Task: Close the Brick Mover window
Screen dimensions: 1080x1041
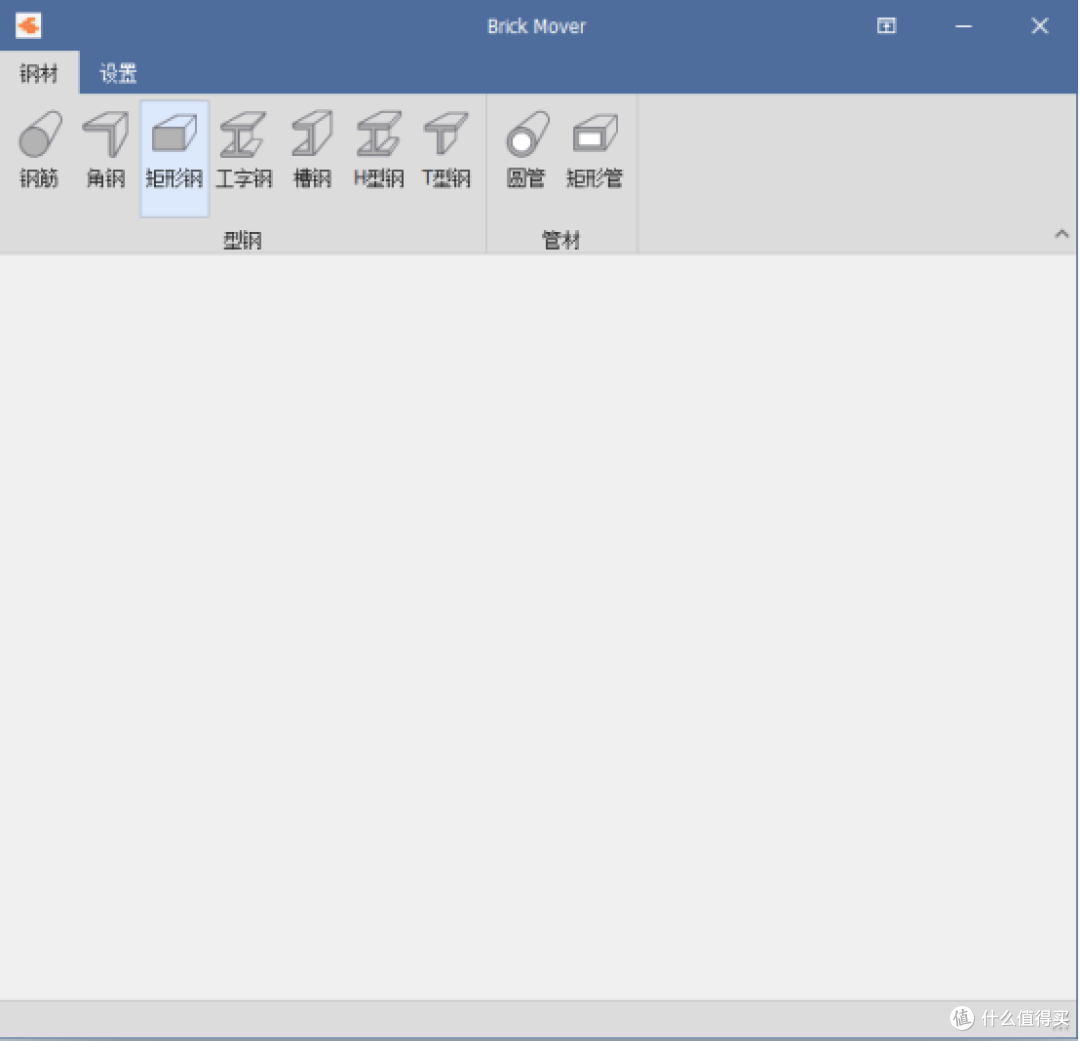Action: (1039, 26)
